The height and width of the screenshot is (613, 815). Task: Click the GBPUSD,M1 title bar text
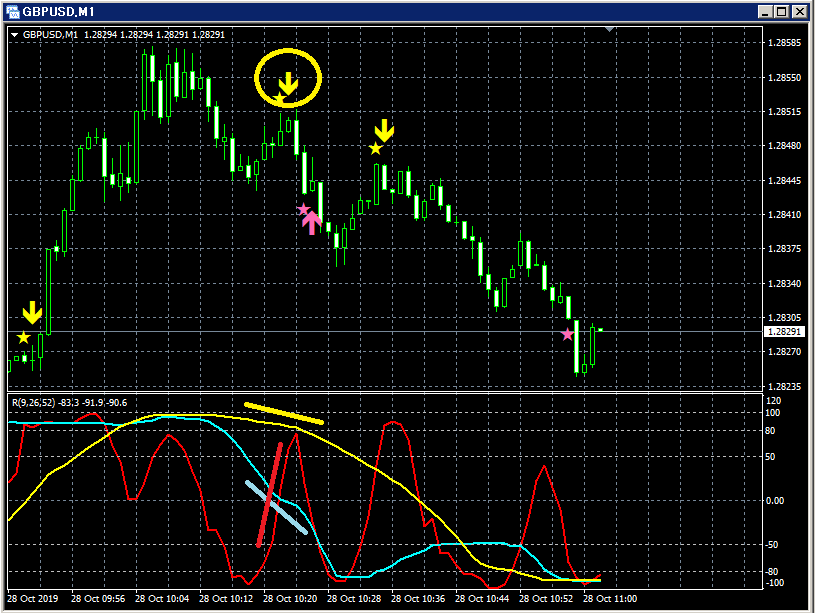(58, 11)
